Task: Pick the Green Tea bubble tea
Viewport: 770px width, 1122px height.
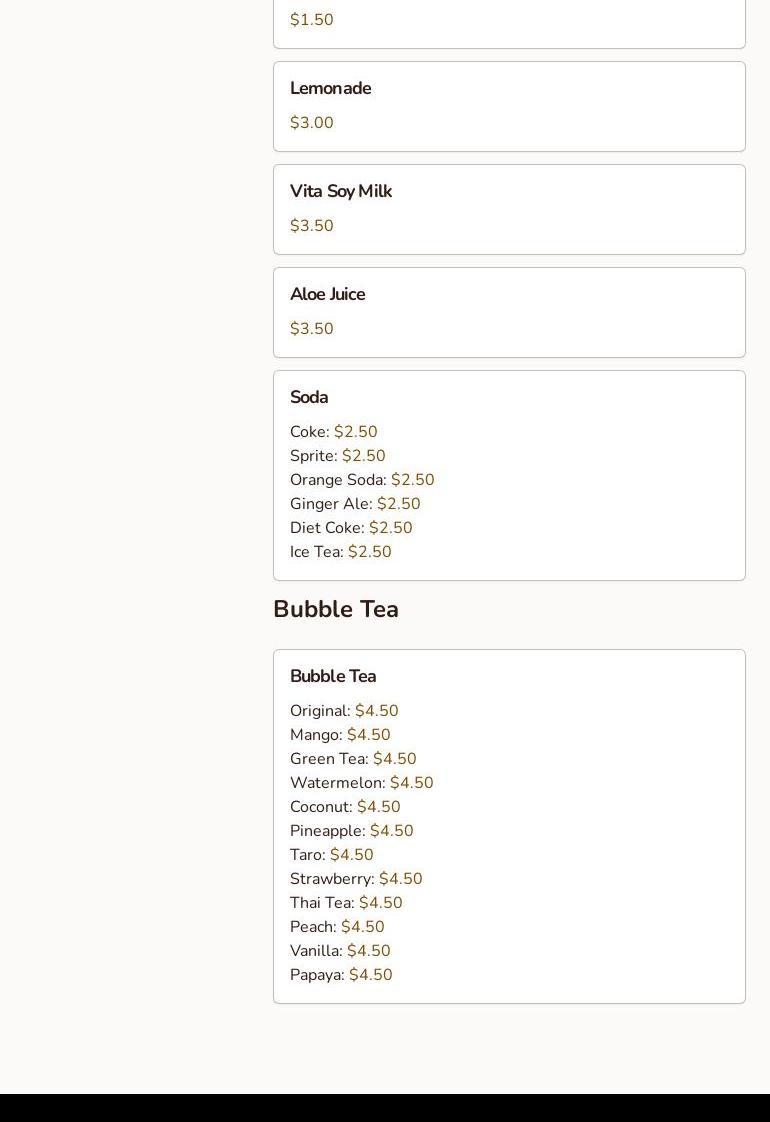Action: [353, 758]
